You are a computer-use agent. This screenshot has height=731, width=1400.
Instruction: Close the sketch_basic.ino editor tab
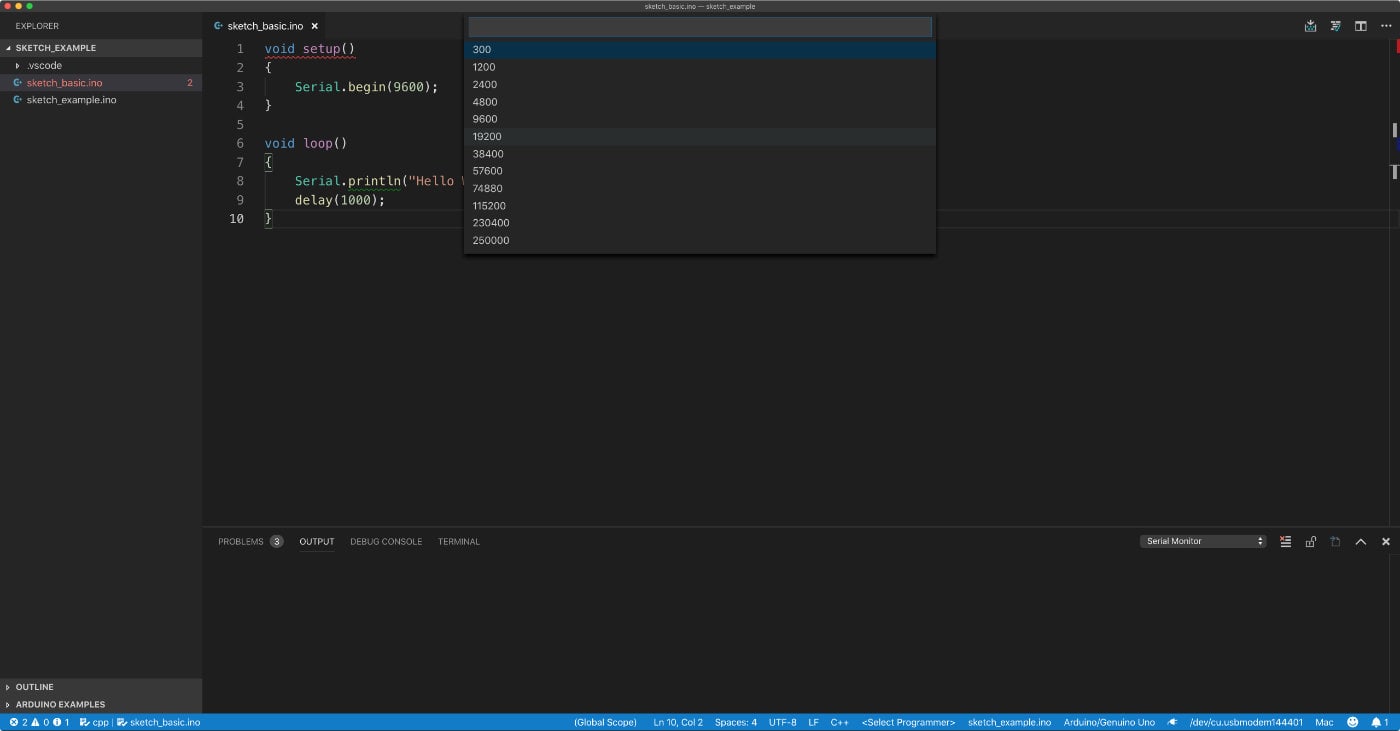(314, 26)
